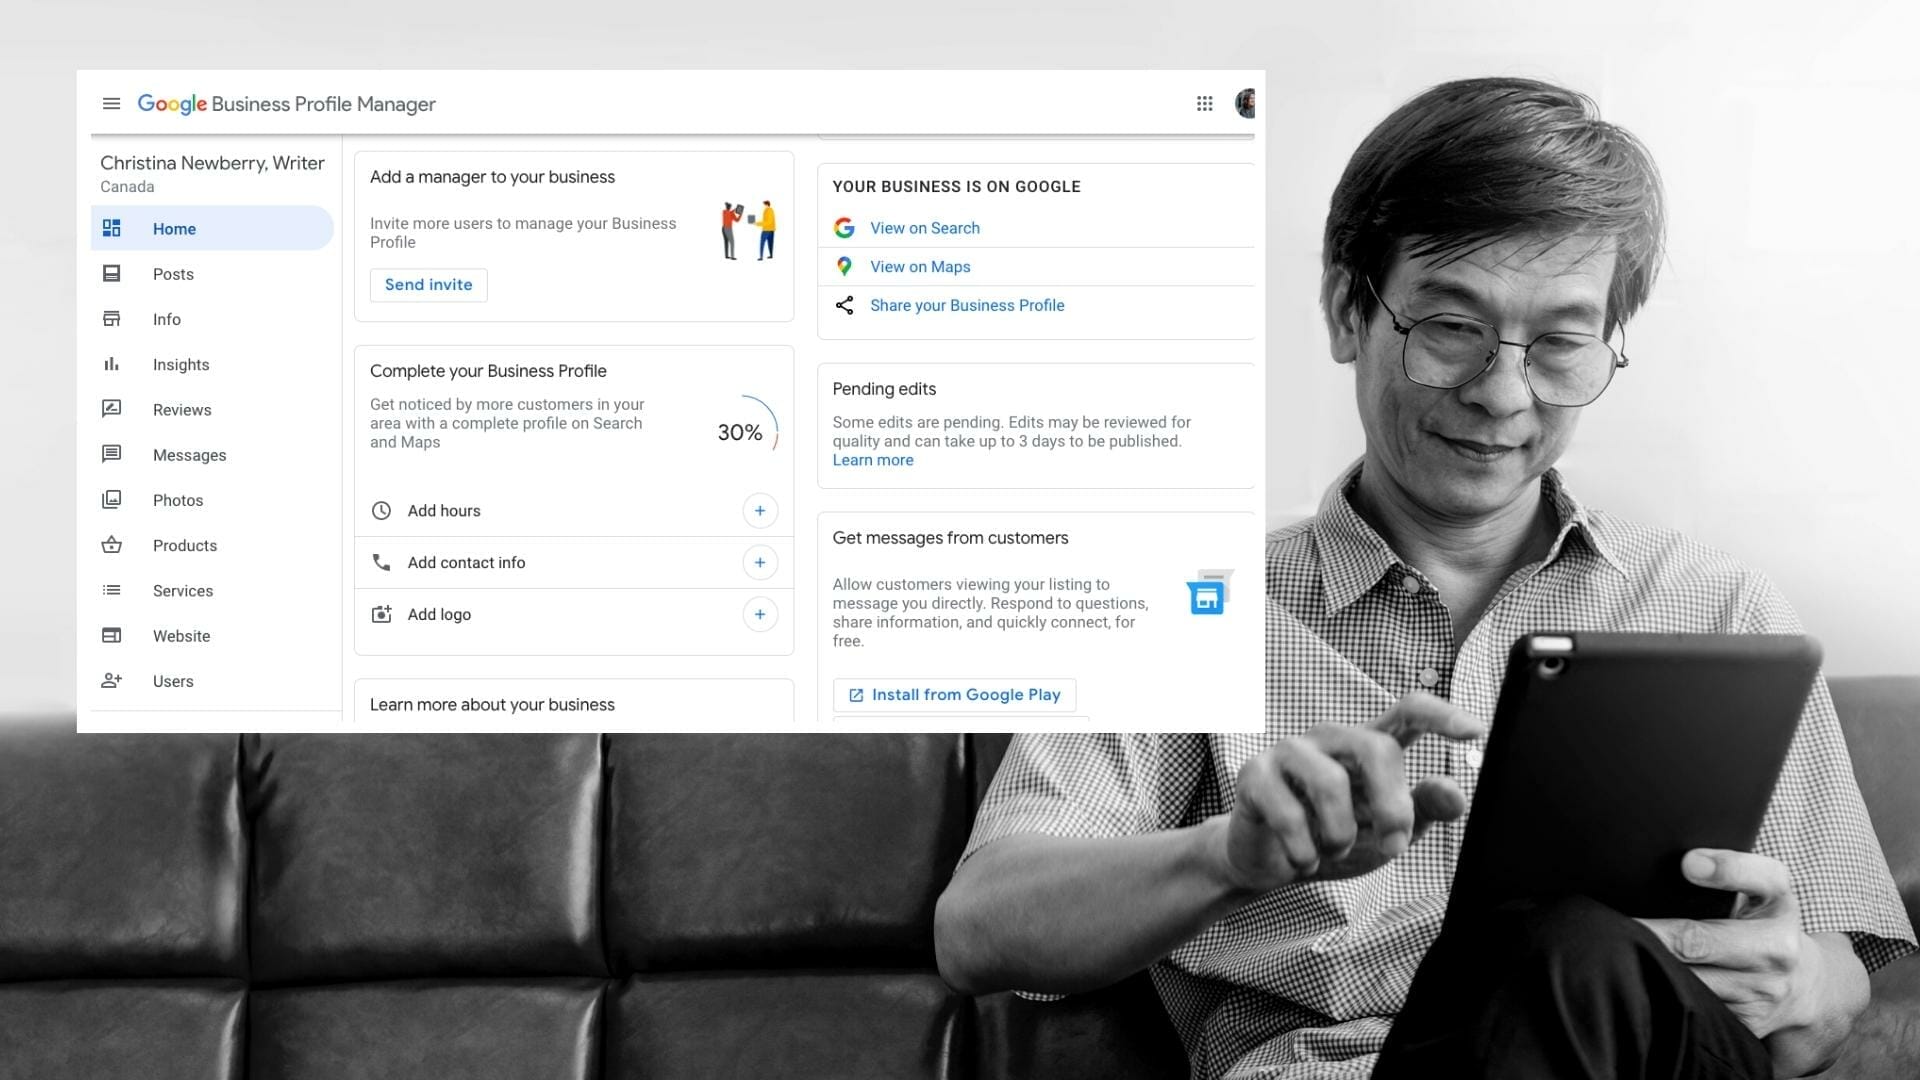Open the Services menu item

(x=182, y=591)
